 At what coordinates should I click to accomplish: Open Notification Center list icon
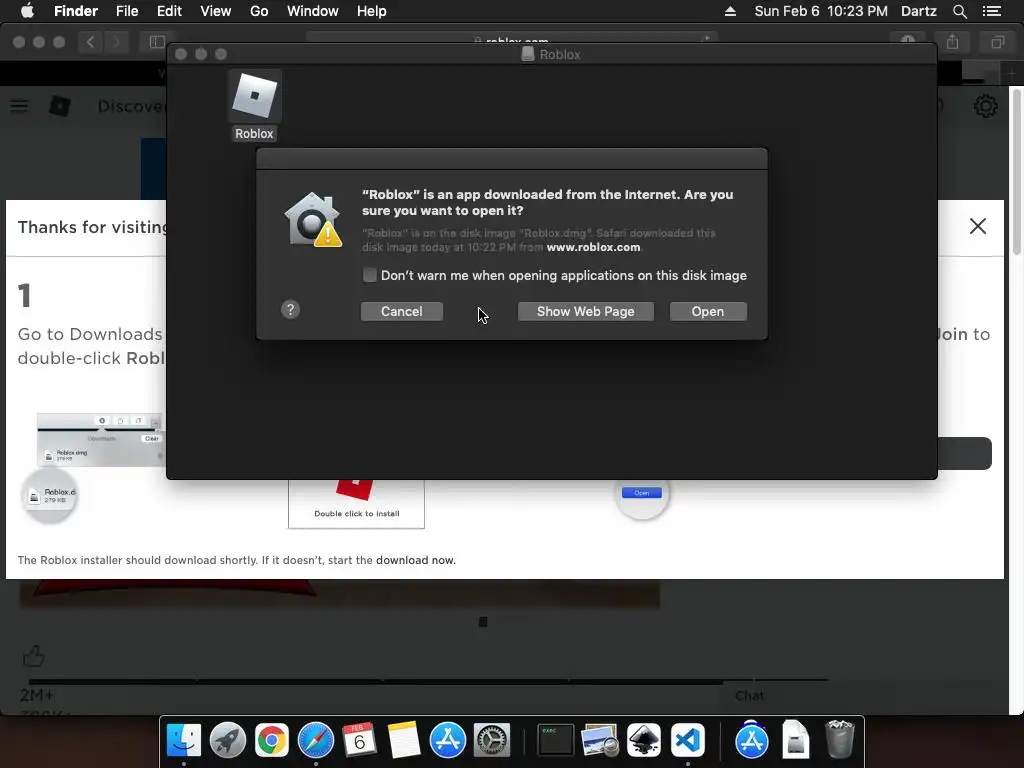click(991, 11)
